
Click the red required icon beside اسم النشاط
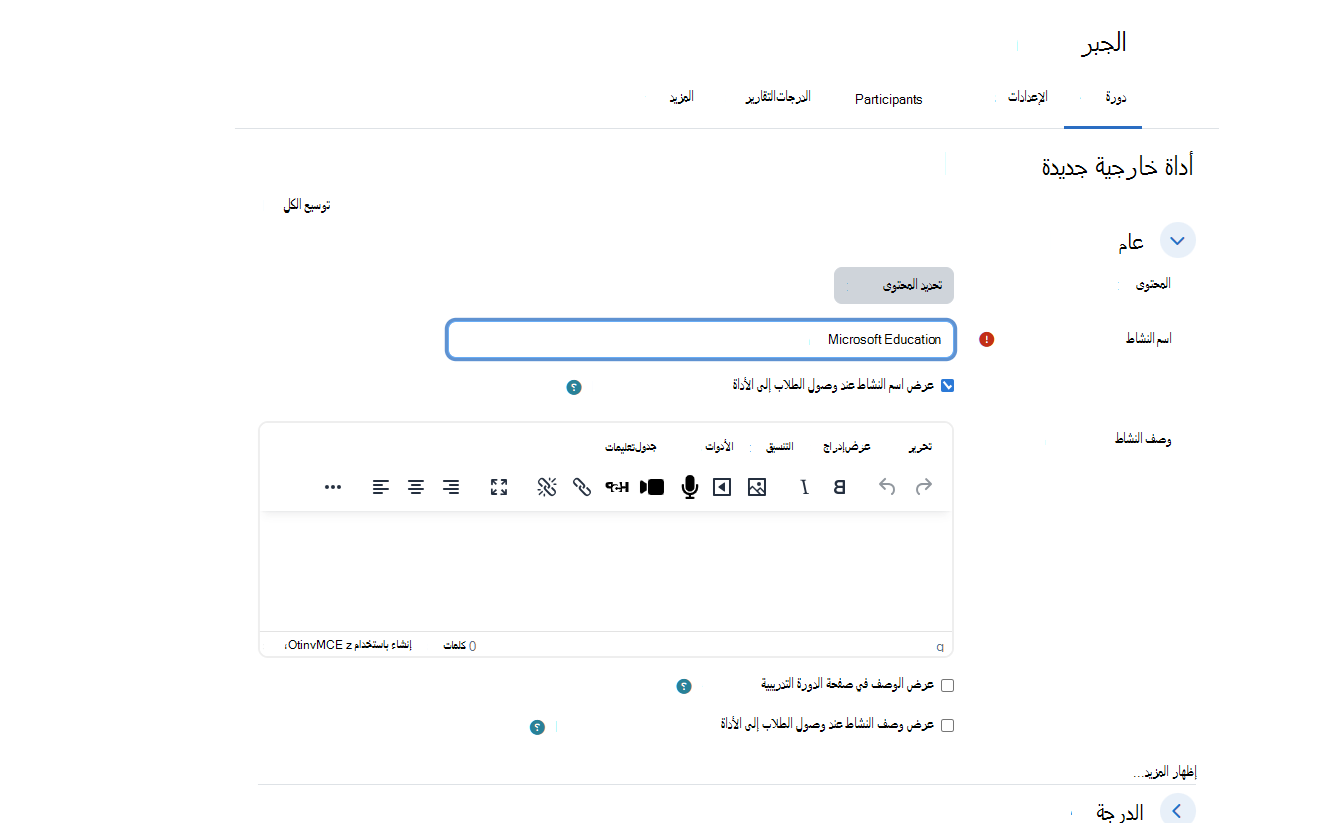(987, 339)
